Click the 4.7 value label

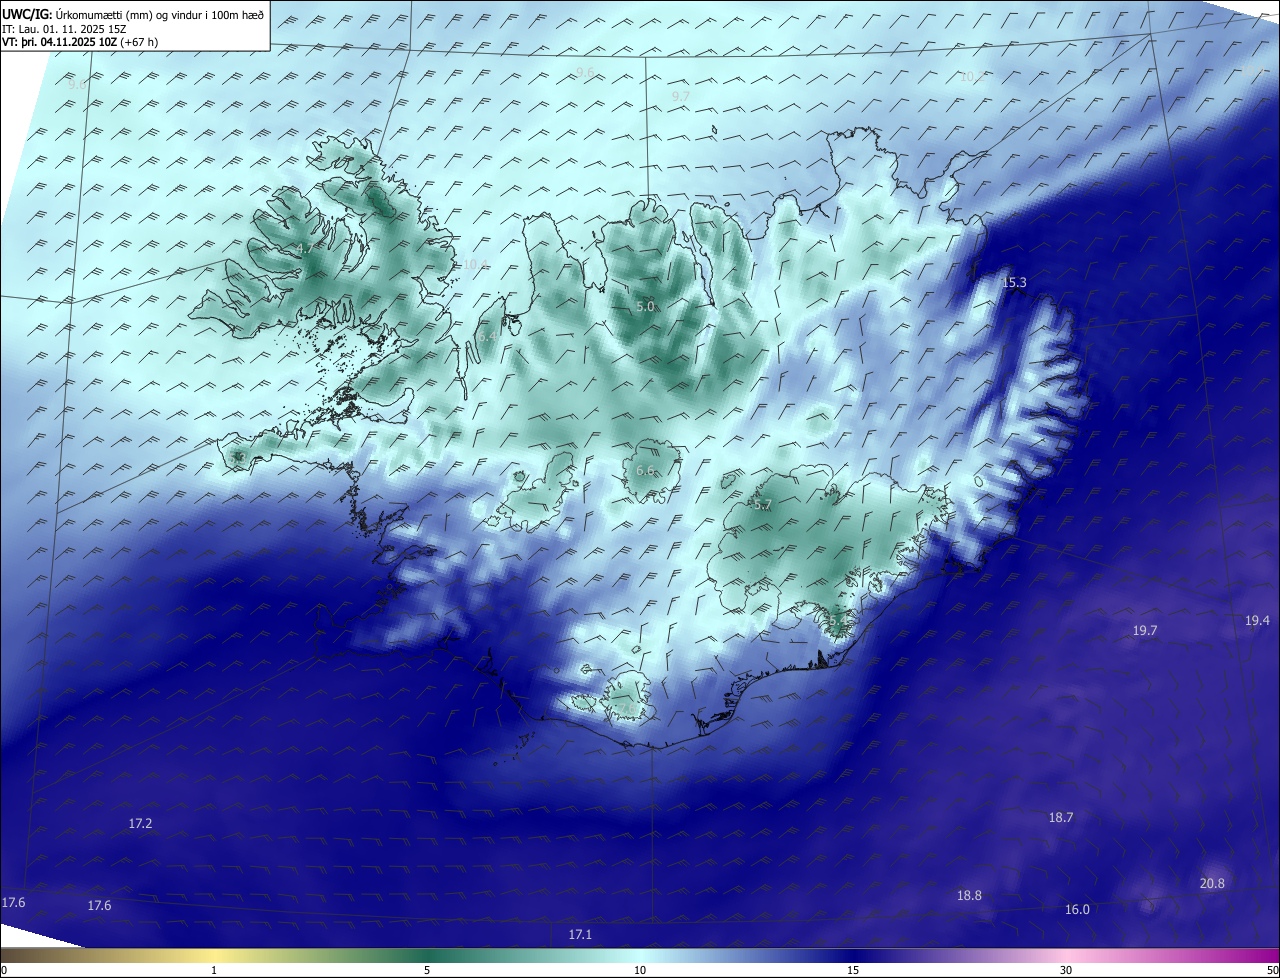(x=304, y=248)
